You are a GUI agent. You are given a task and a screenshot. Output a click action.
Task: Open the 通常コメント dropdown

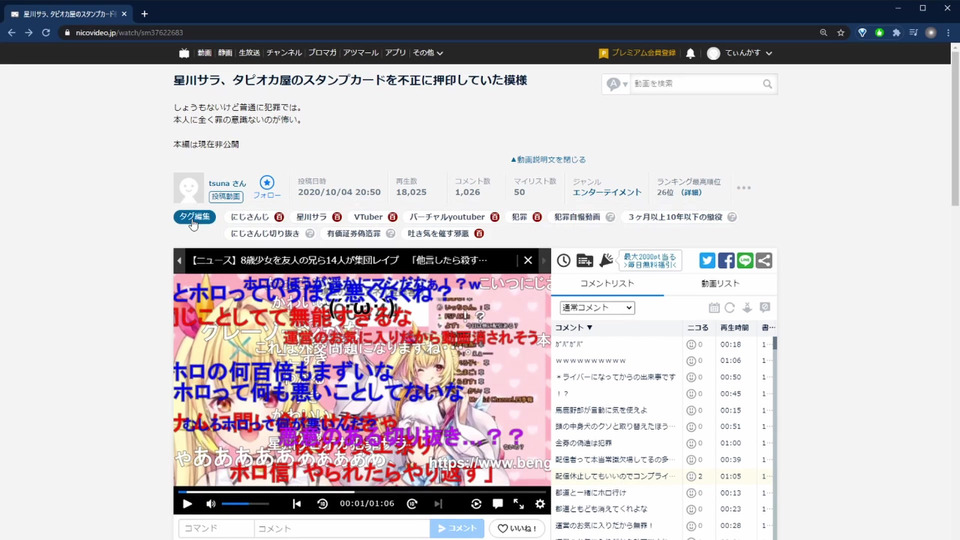[x=597, y=308]
